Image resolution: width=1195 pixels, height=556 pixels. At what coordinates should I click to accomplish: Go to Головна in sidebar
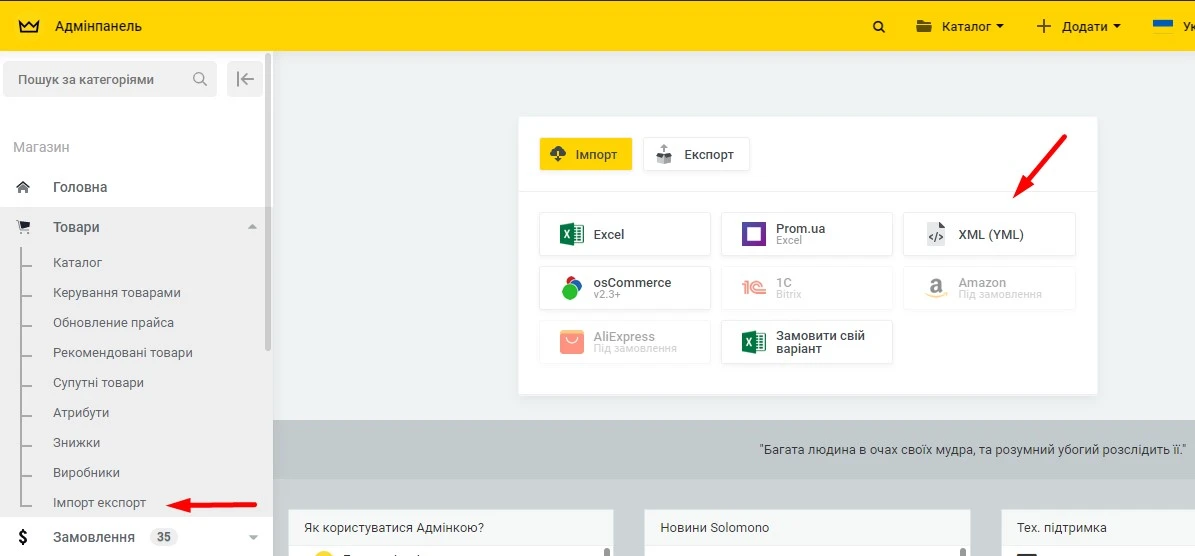click(80, 187)
